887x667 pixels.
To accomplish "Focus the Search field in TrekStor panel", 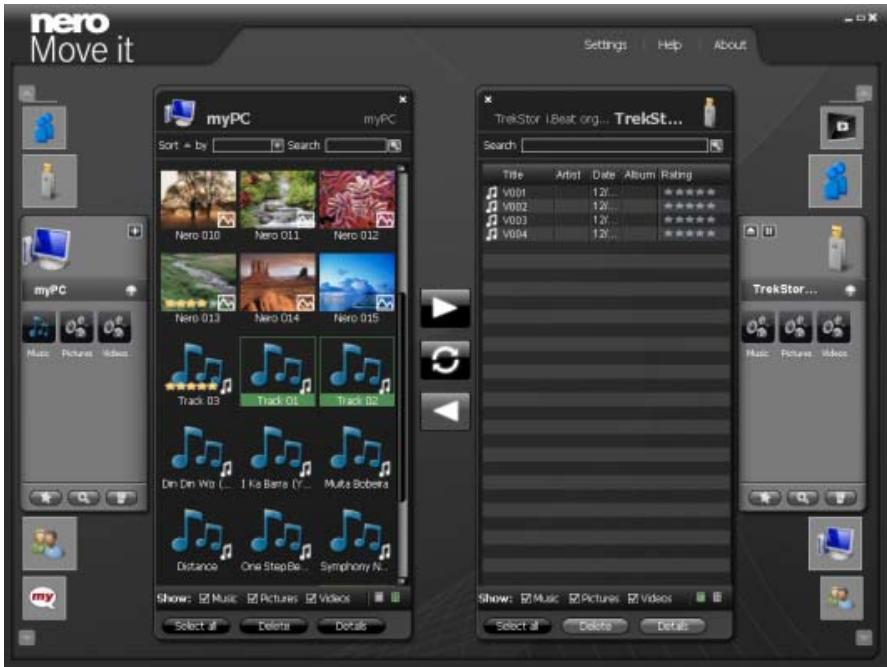I will [x=615, y=145].
